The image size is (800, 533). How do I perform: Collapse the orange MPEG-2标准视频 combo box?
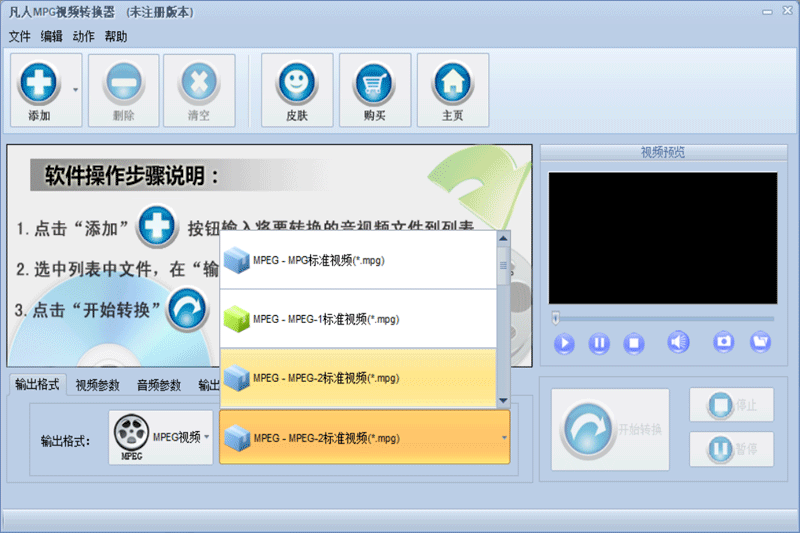[364, 438]
